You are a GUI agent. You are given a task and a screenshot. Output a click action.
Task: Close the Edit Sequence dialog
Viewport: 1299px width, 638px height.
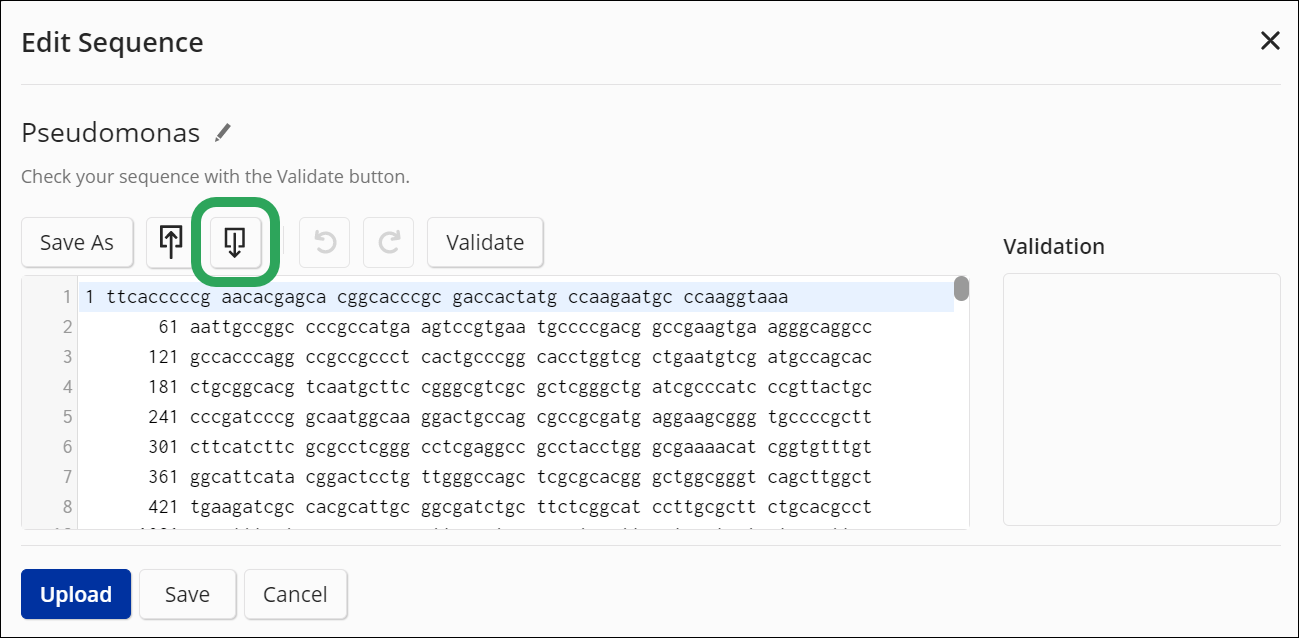click(x=1270, y=41)
